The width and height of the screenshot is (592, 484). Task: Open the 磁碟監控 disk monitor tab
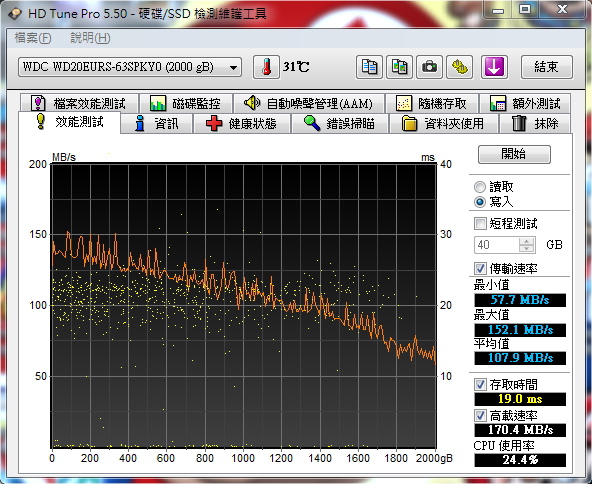[x=185, y=103]
